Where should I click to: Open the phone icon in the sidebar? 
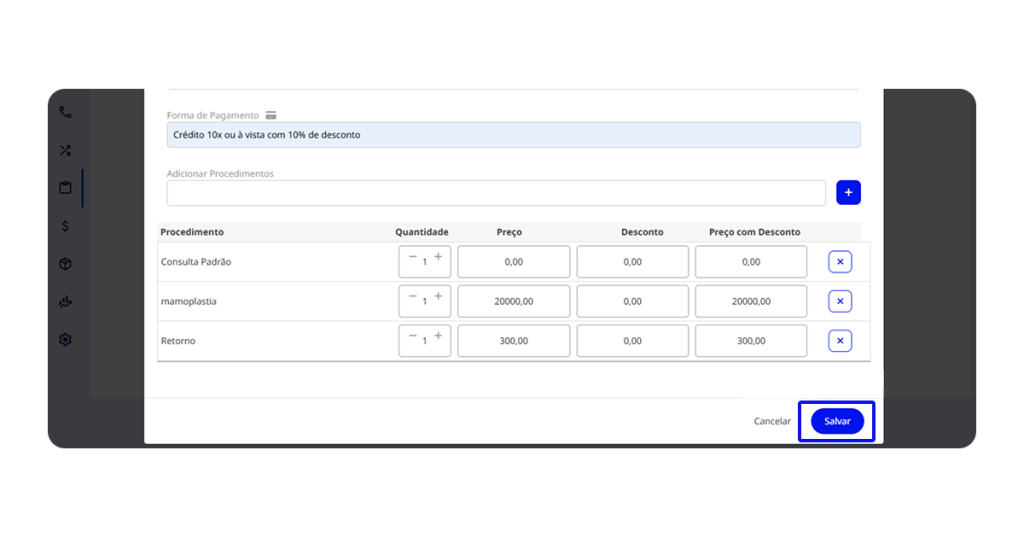click(x=65, y=113)
